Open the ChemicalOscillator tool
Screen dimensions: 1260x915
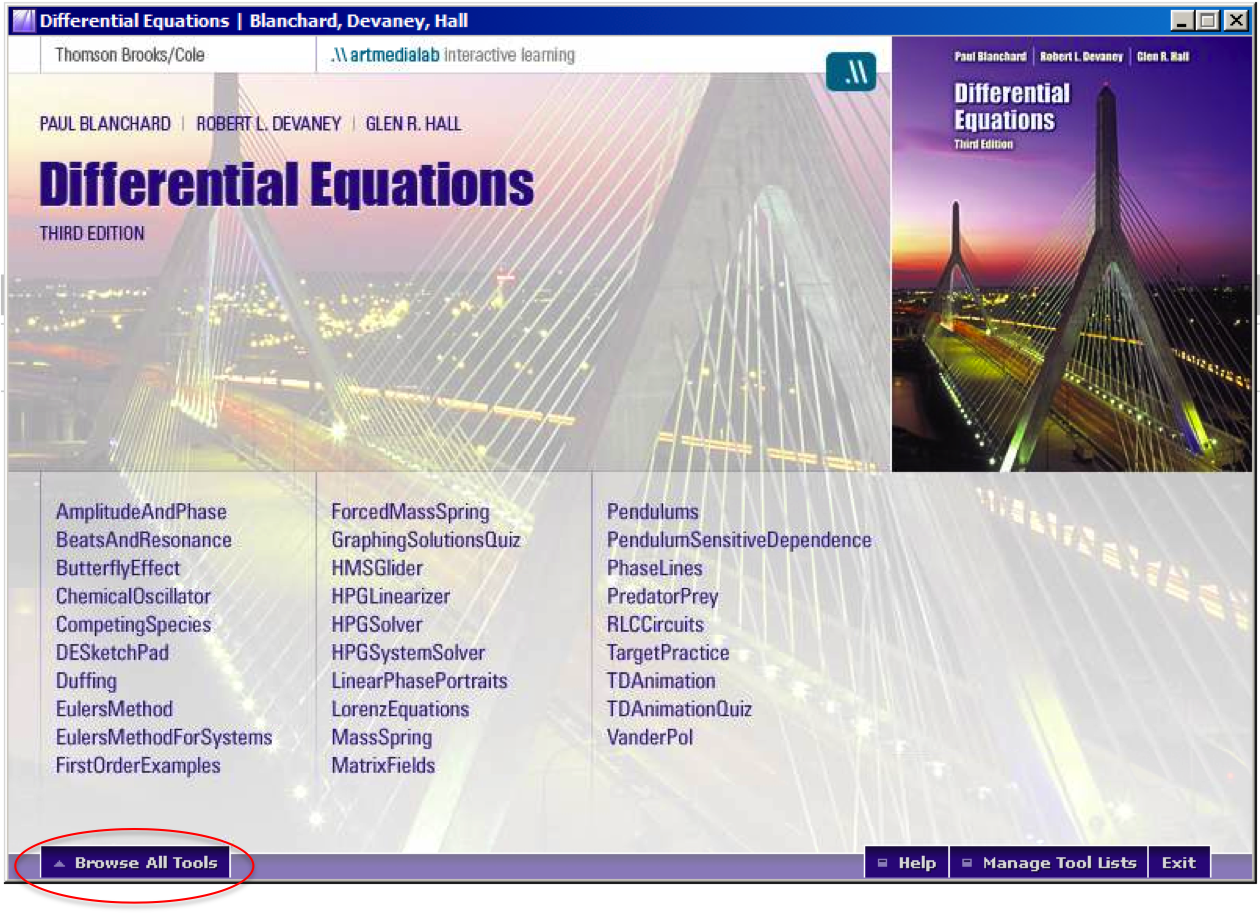(134, 596)
